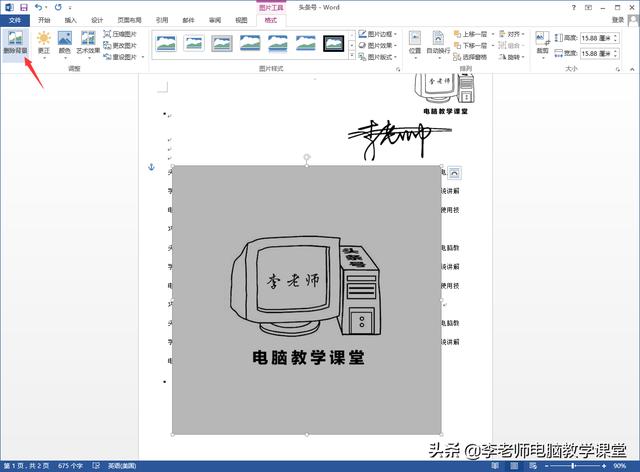Image resolution: width=640 pixels, height=472 pixels.
Task: Open the Picture Layout (图片版式) dropdown
Action: 378,57
